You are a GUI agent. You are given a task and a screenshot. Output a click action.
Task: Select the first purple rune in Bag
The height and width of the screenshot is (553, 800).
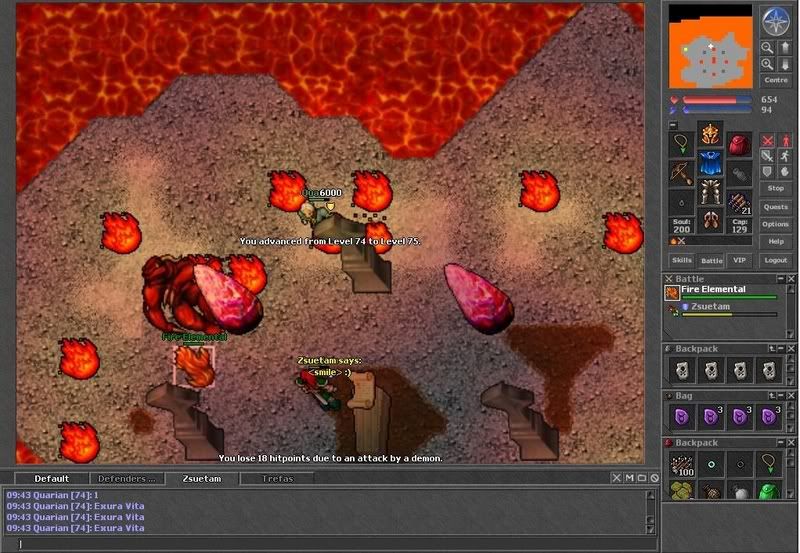(x=682, y=417)
